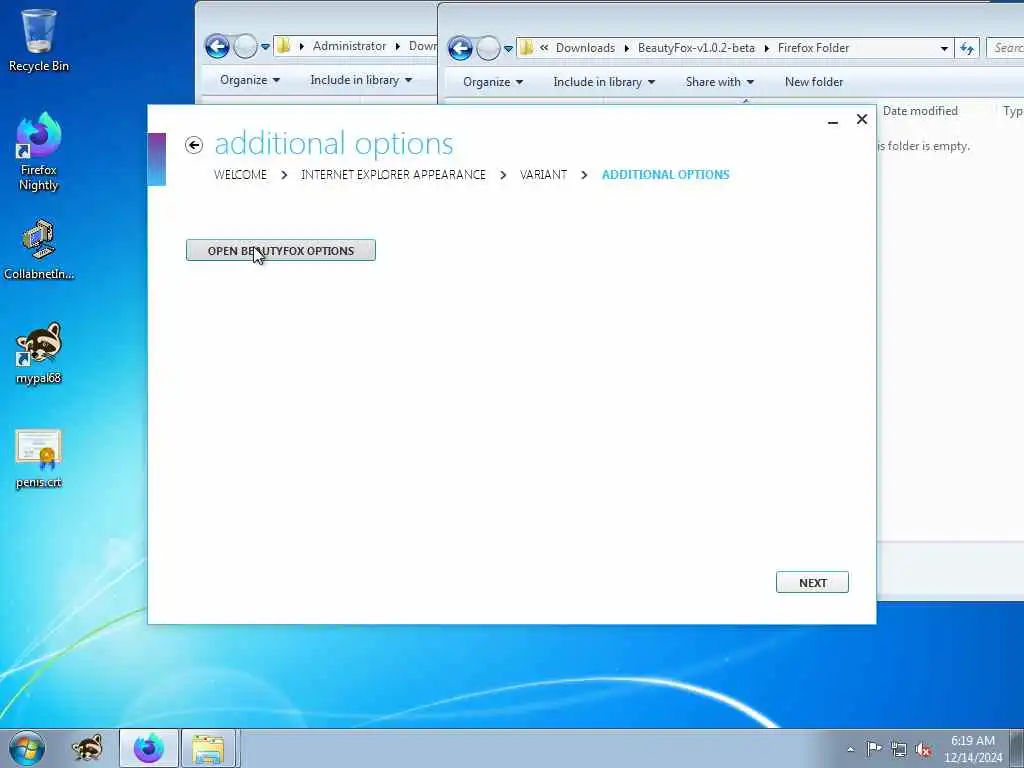Click the Next button in the installer
The height and width of the screenshot is (768, 1024).
tap(812, 583)
